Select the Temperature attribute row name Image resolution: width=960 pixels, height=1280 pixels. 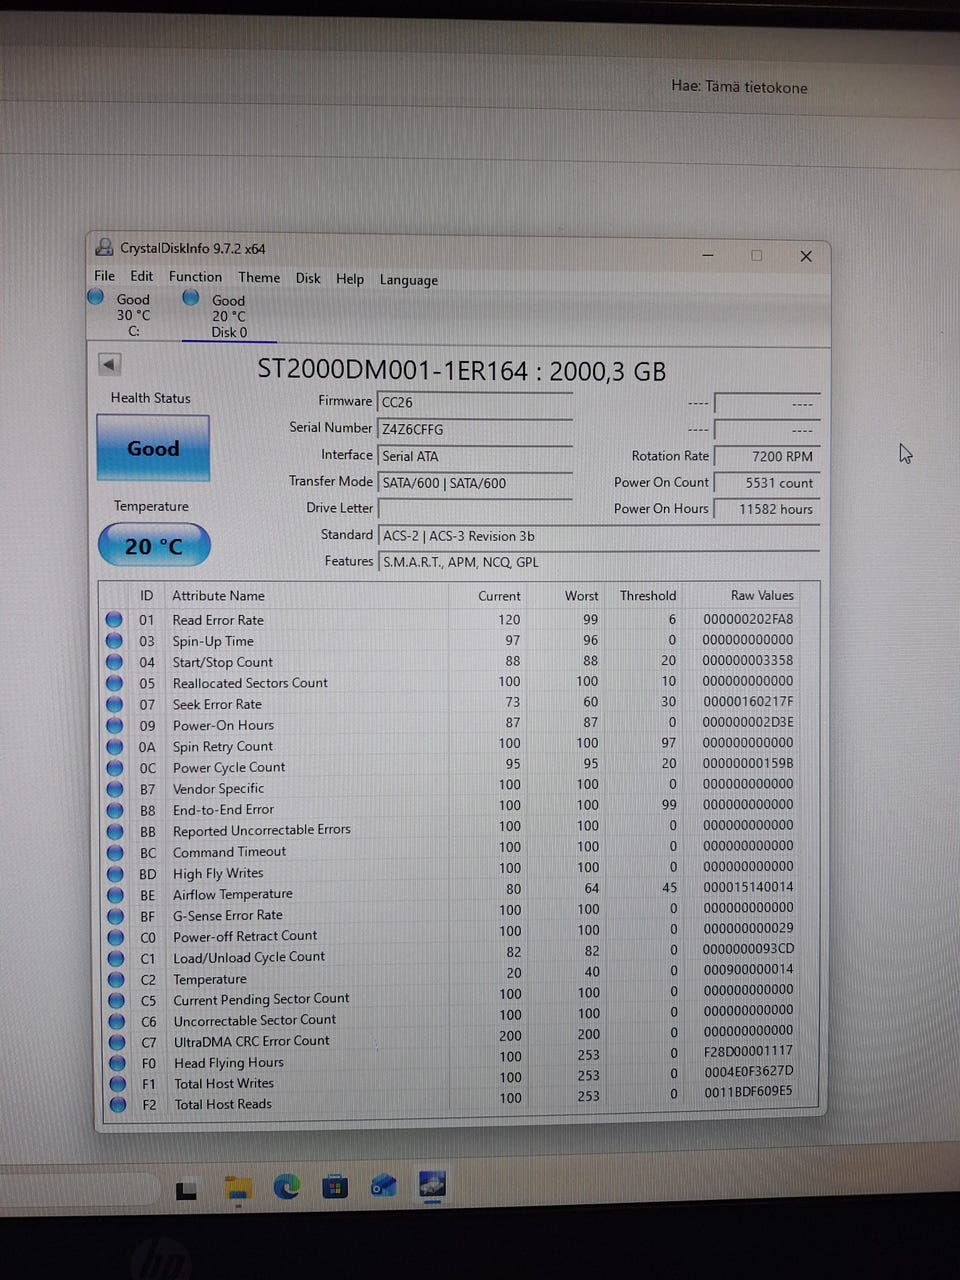point(209,979)
